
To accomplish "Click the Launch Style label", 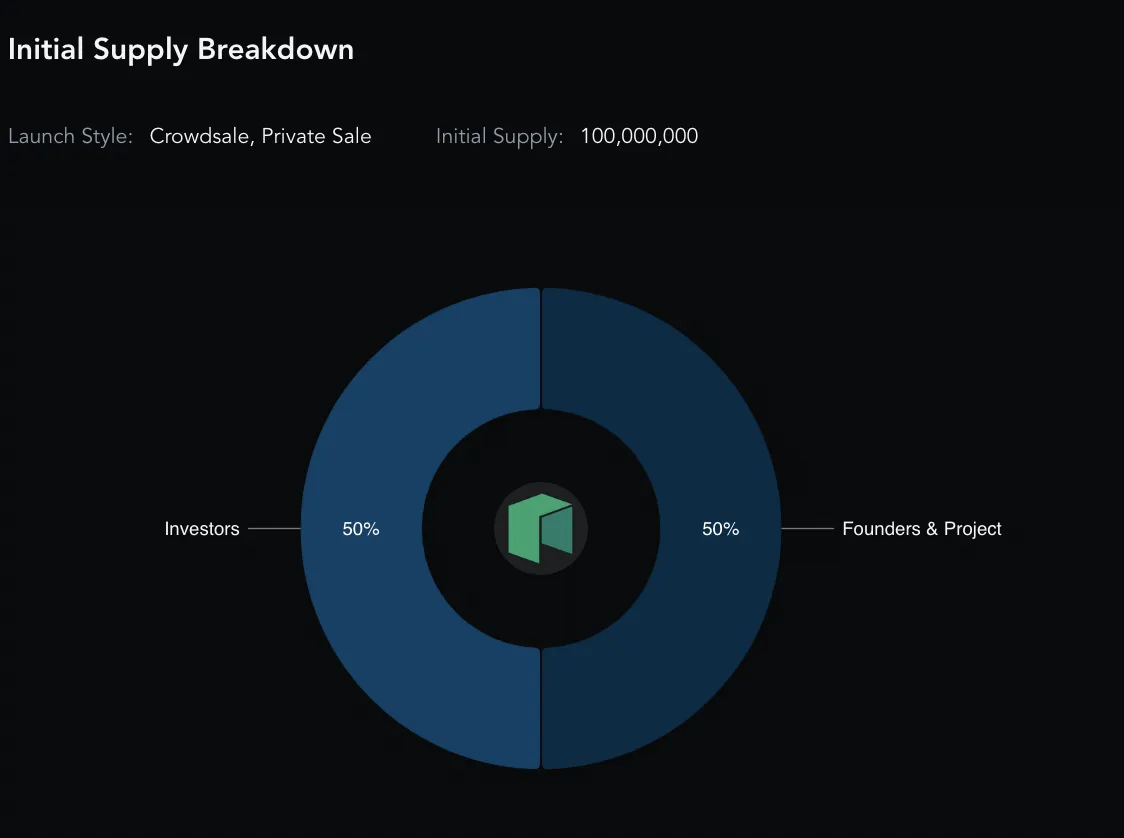I will pos(70,136).
